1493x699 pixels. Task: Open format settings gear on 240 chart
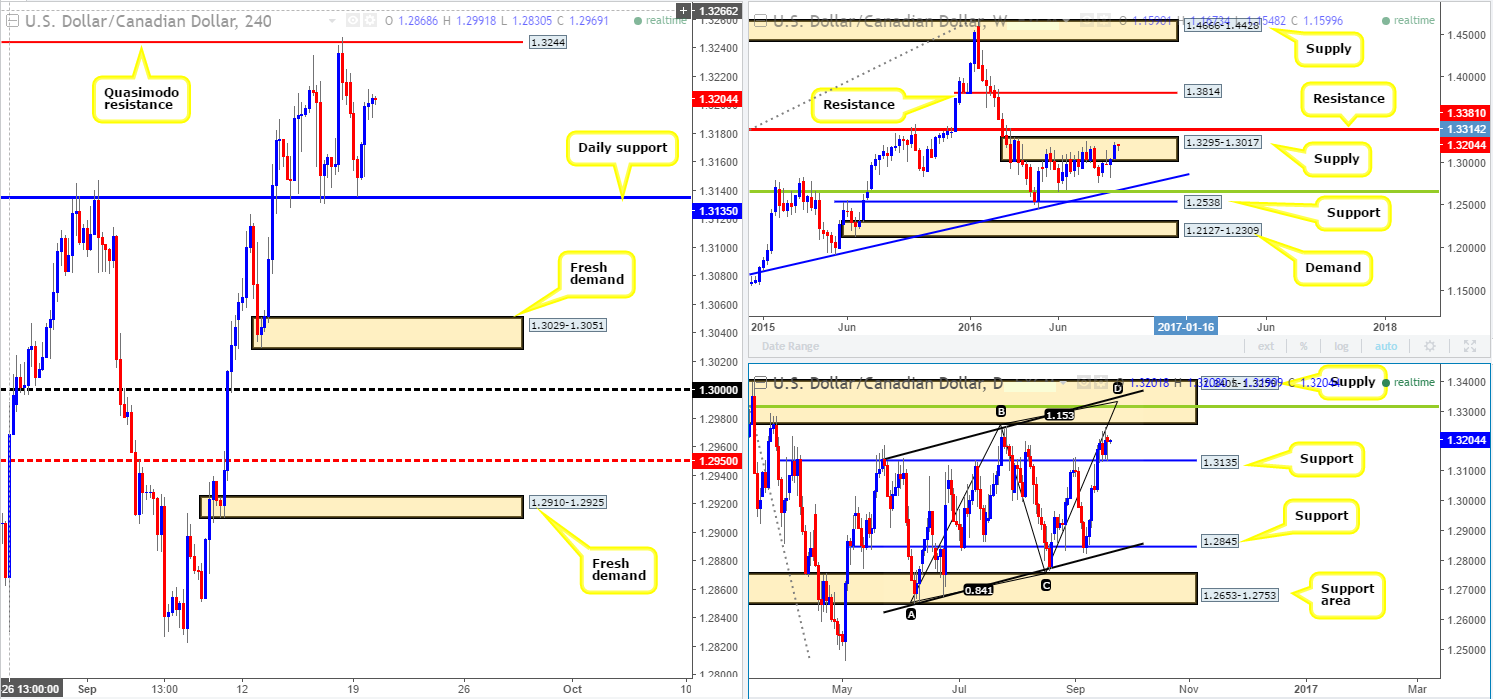tap(370, 20)
